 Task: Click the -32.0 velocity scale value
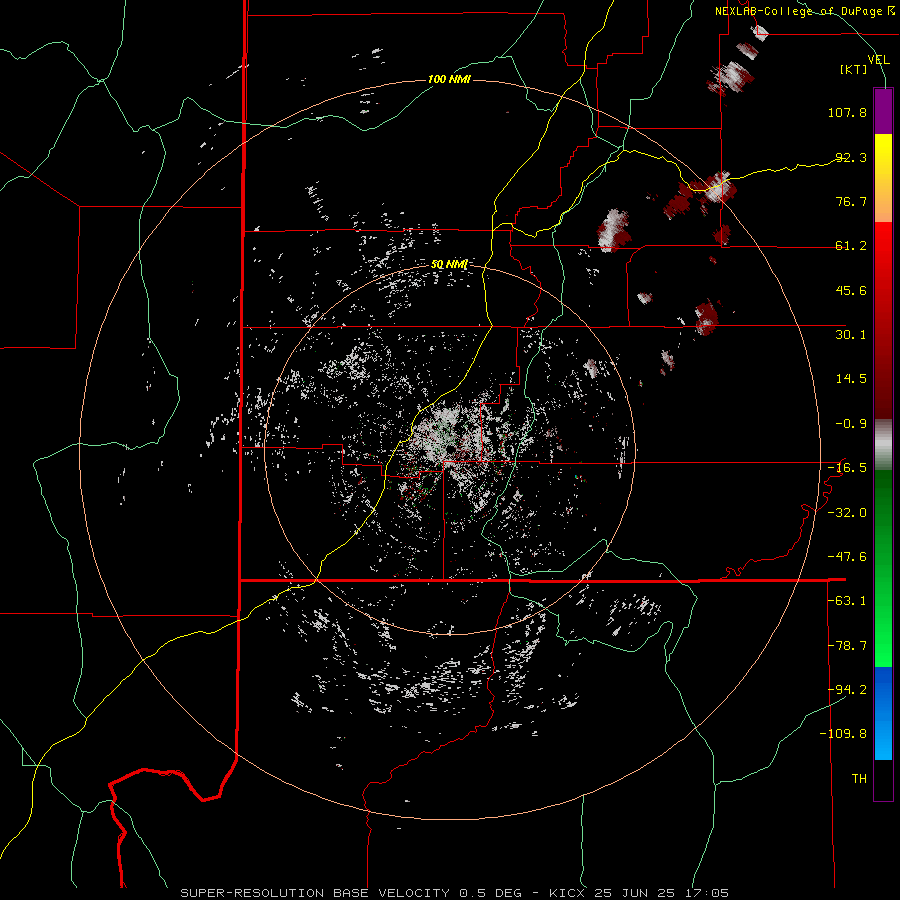click(847, 513)
